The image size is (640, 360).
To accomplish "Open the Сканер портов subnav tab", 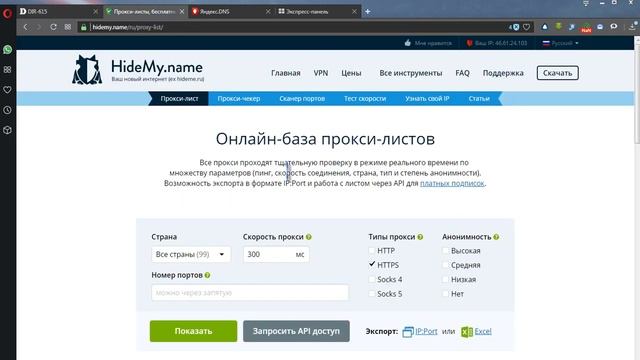I will pos(302,98).
